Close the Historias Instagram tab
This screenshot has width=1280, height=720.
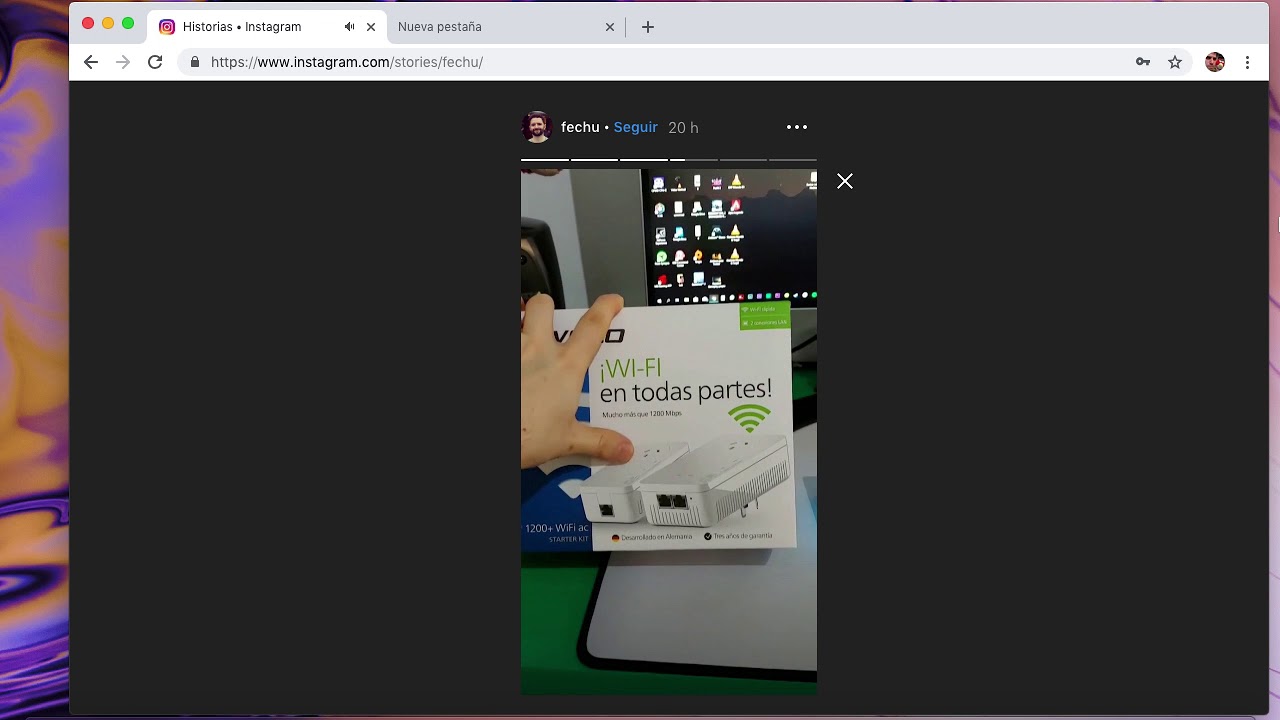point(371,27)
